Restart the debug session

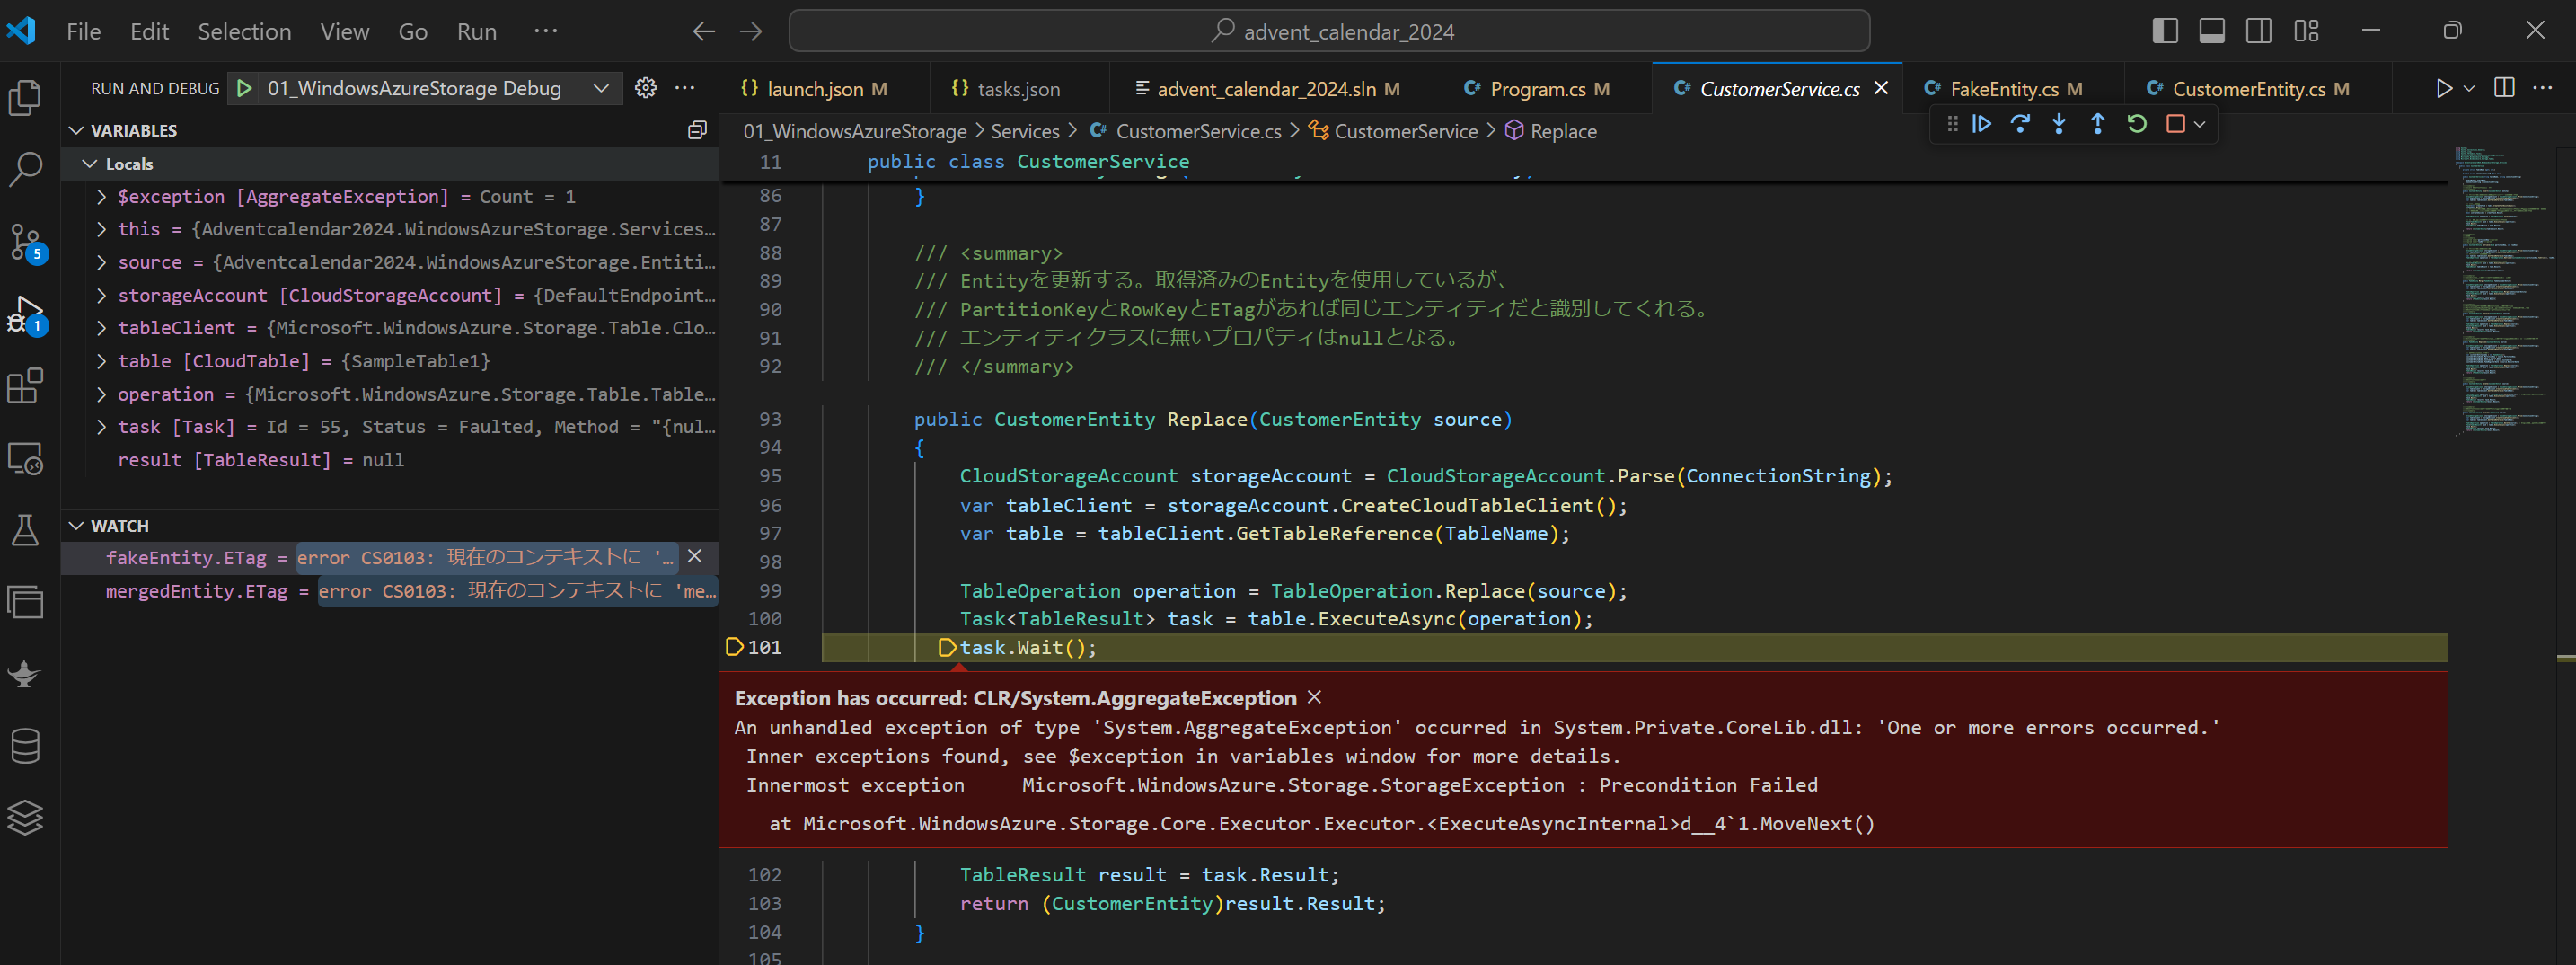coord(2137,124)
